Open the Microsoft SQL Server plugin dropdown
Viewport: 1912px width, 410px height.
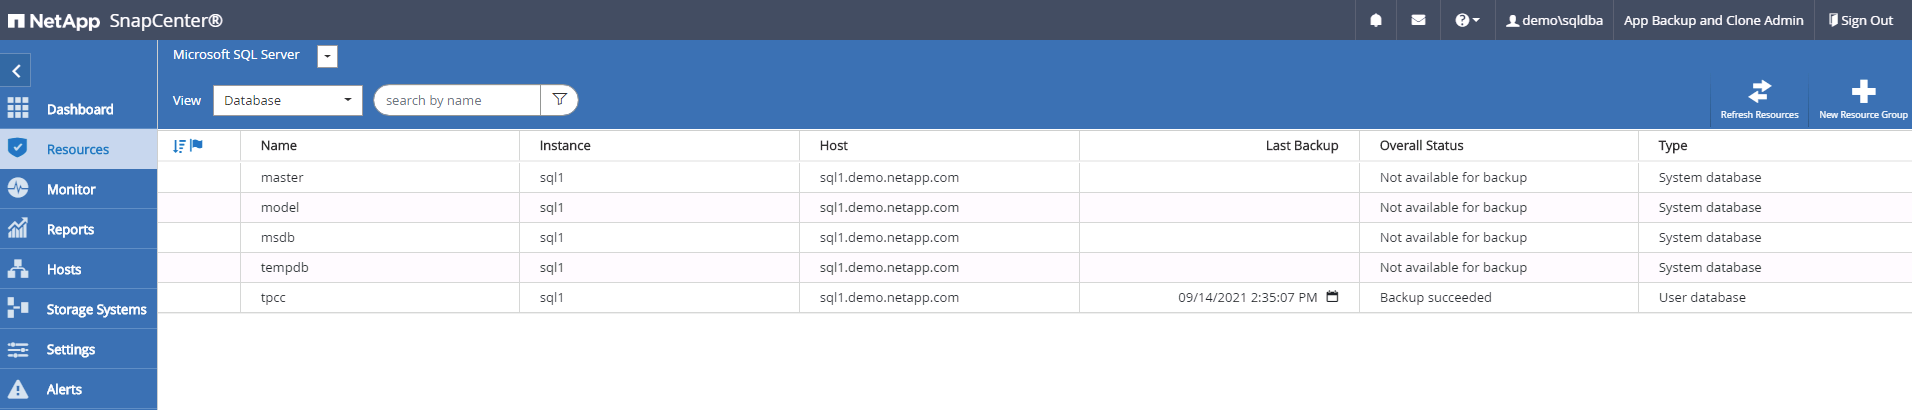point(327,56)
